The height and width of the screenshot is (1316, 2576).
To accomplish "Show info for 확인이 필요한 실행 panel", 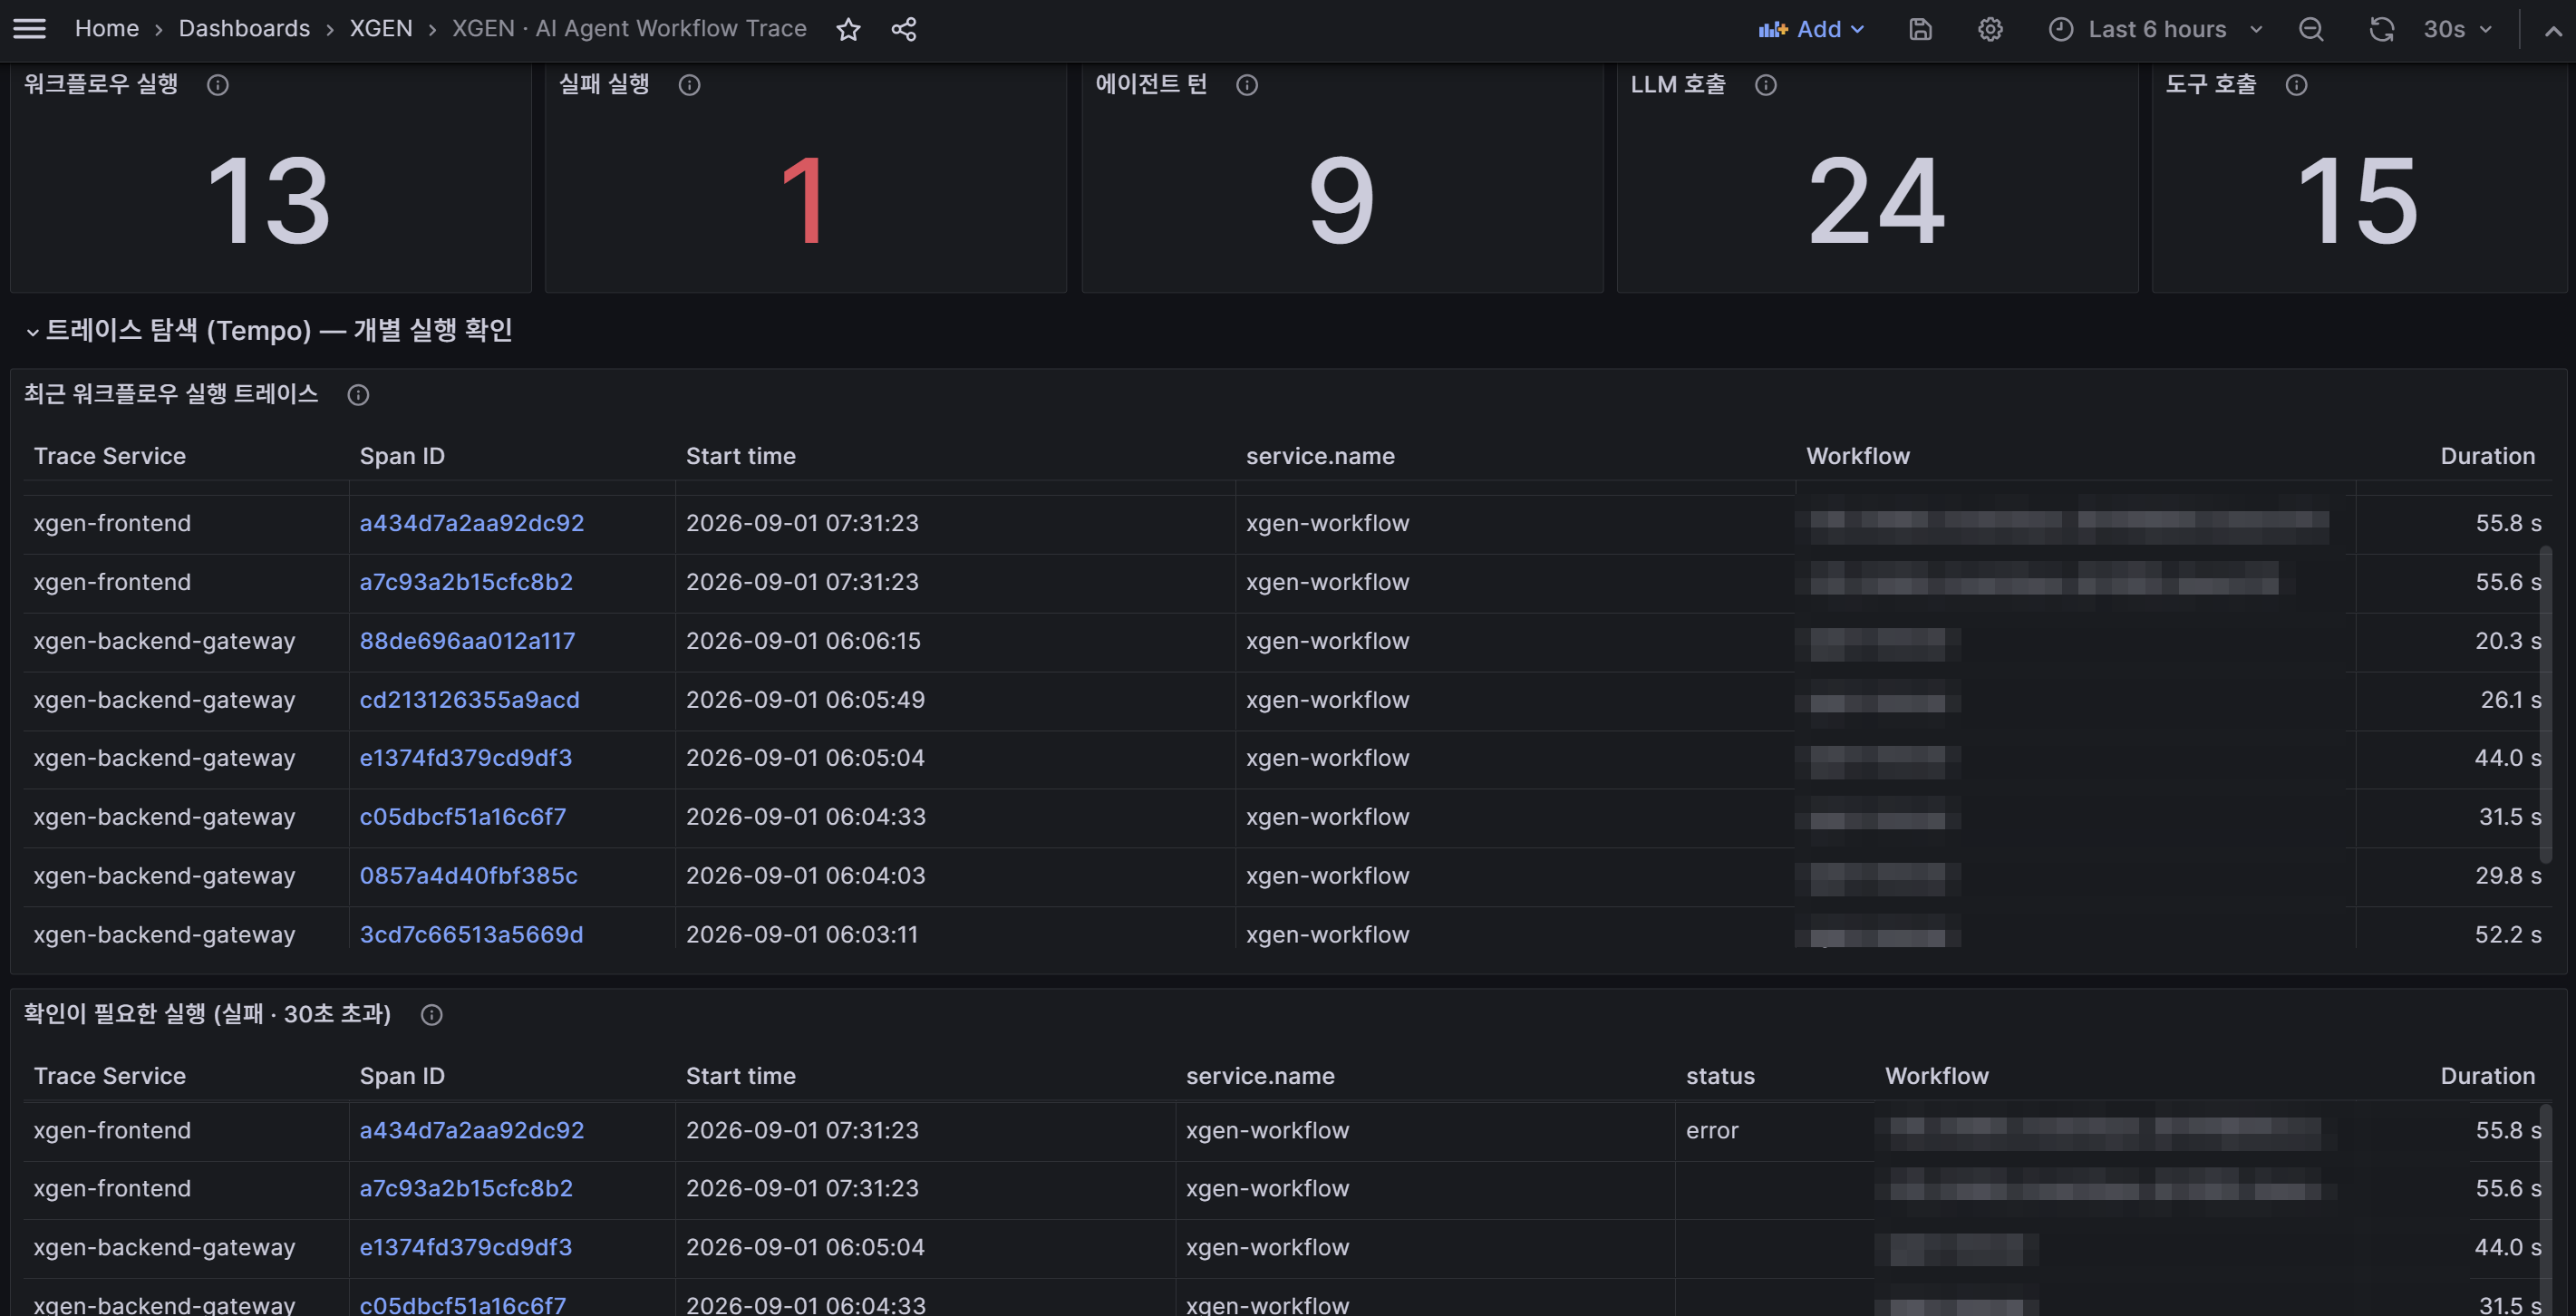I will pyautogui.click(x=431, y=1015).
